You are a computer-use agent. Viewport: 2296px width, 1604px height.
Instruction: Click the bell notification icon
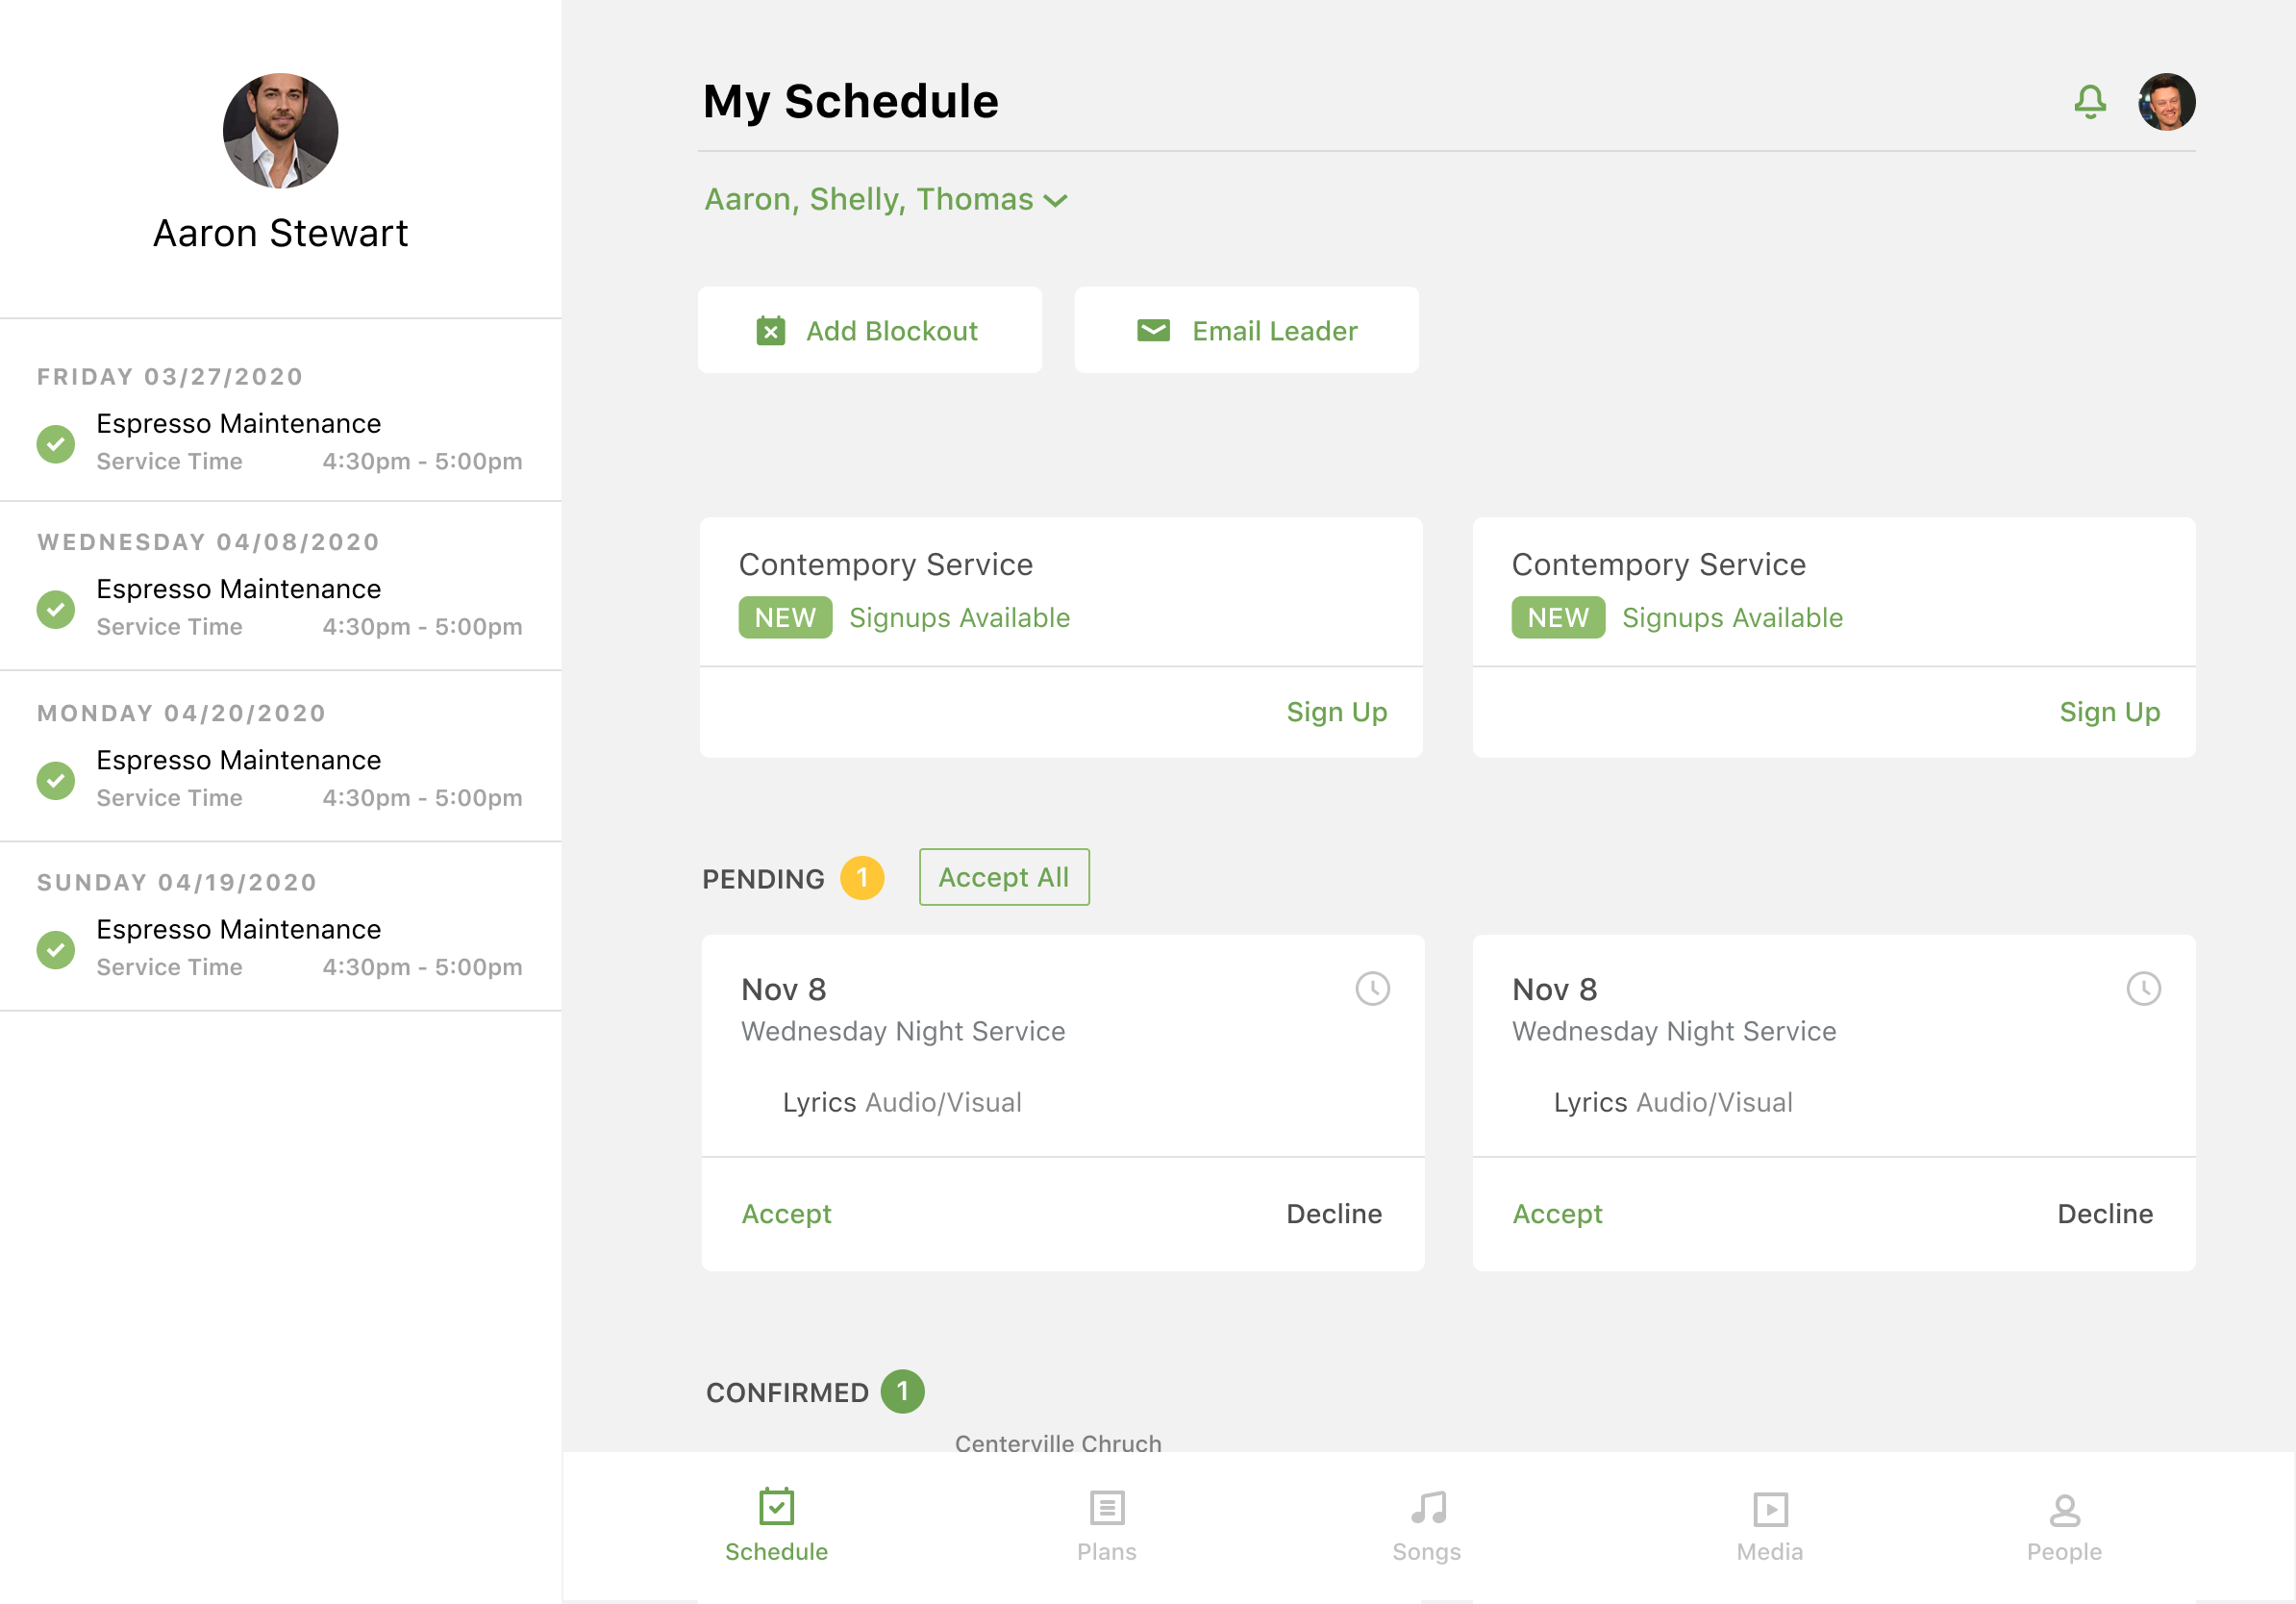(2090, 99)
